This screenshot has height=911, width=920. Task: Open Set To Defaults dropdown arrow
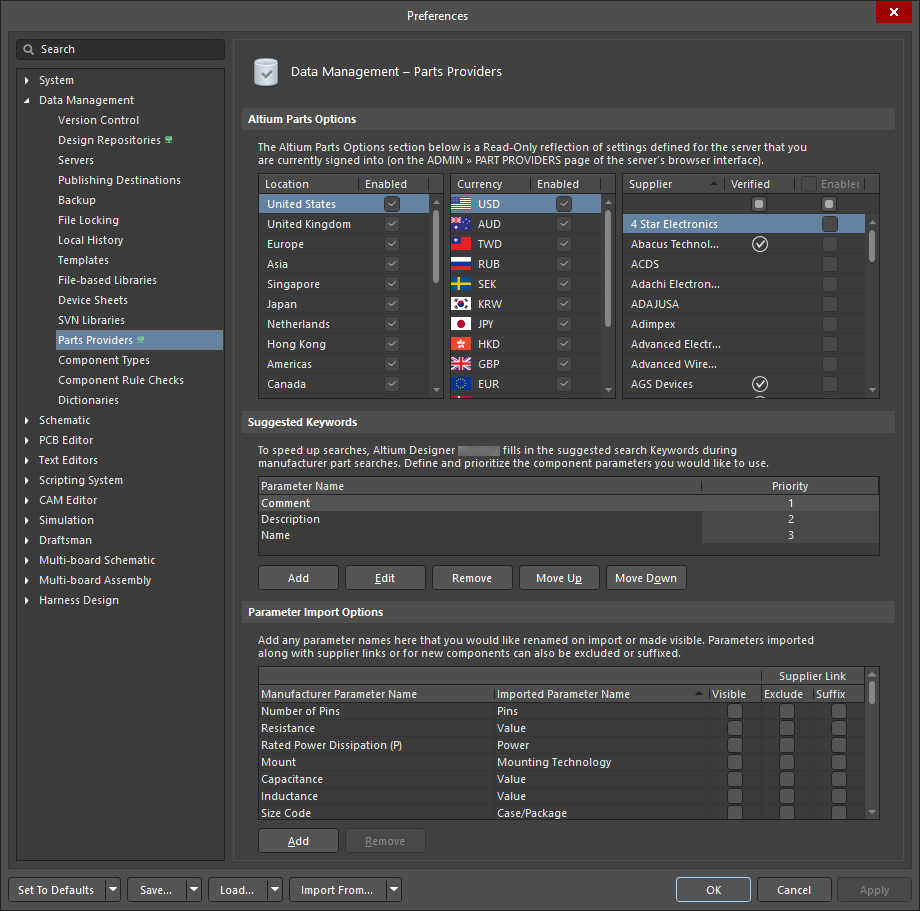[113, 889]
